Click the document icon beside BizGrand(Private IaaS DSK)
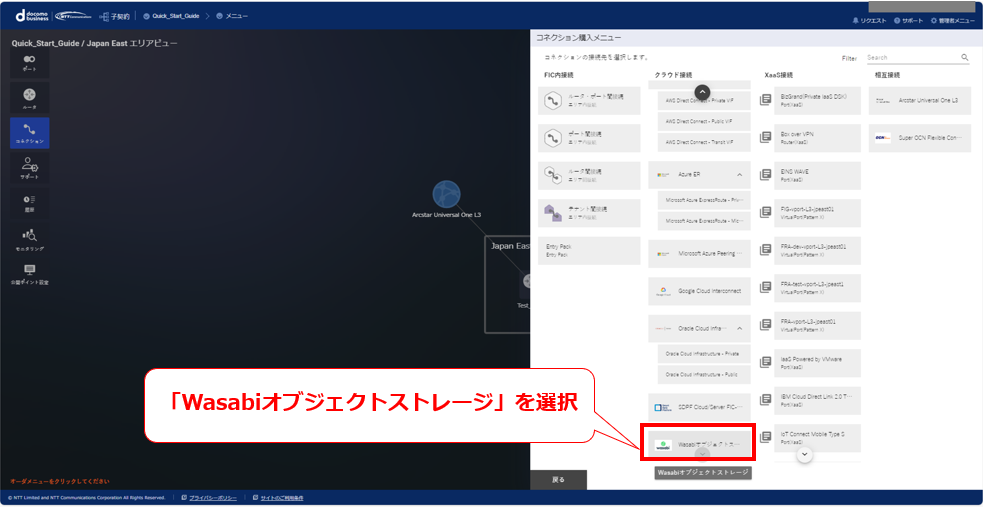The image size is (984, 507). click(x=765, y=100)
